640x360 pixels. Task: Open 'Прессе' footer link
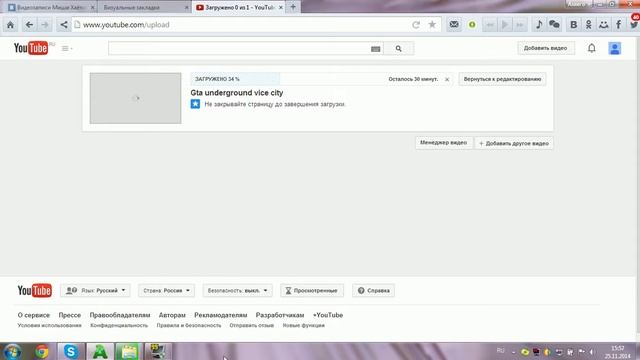(69, 315)
